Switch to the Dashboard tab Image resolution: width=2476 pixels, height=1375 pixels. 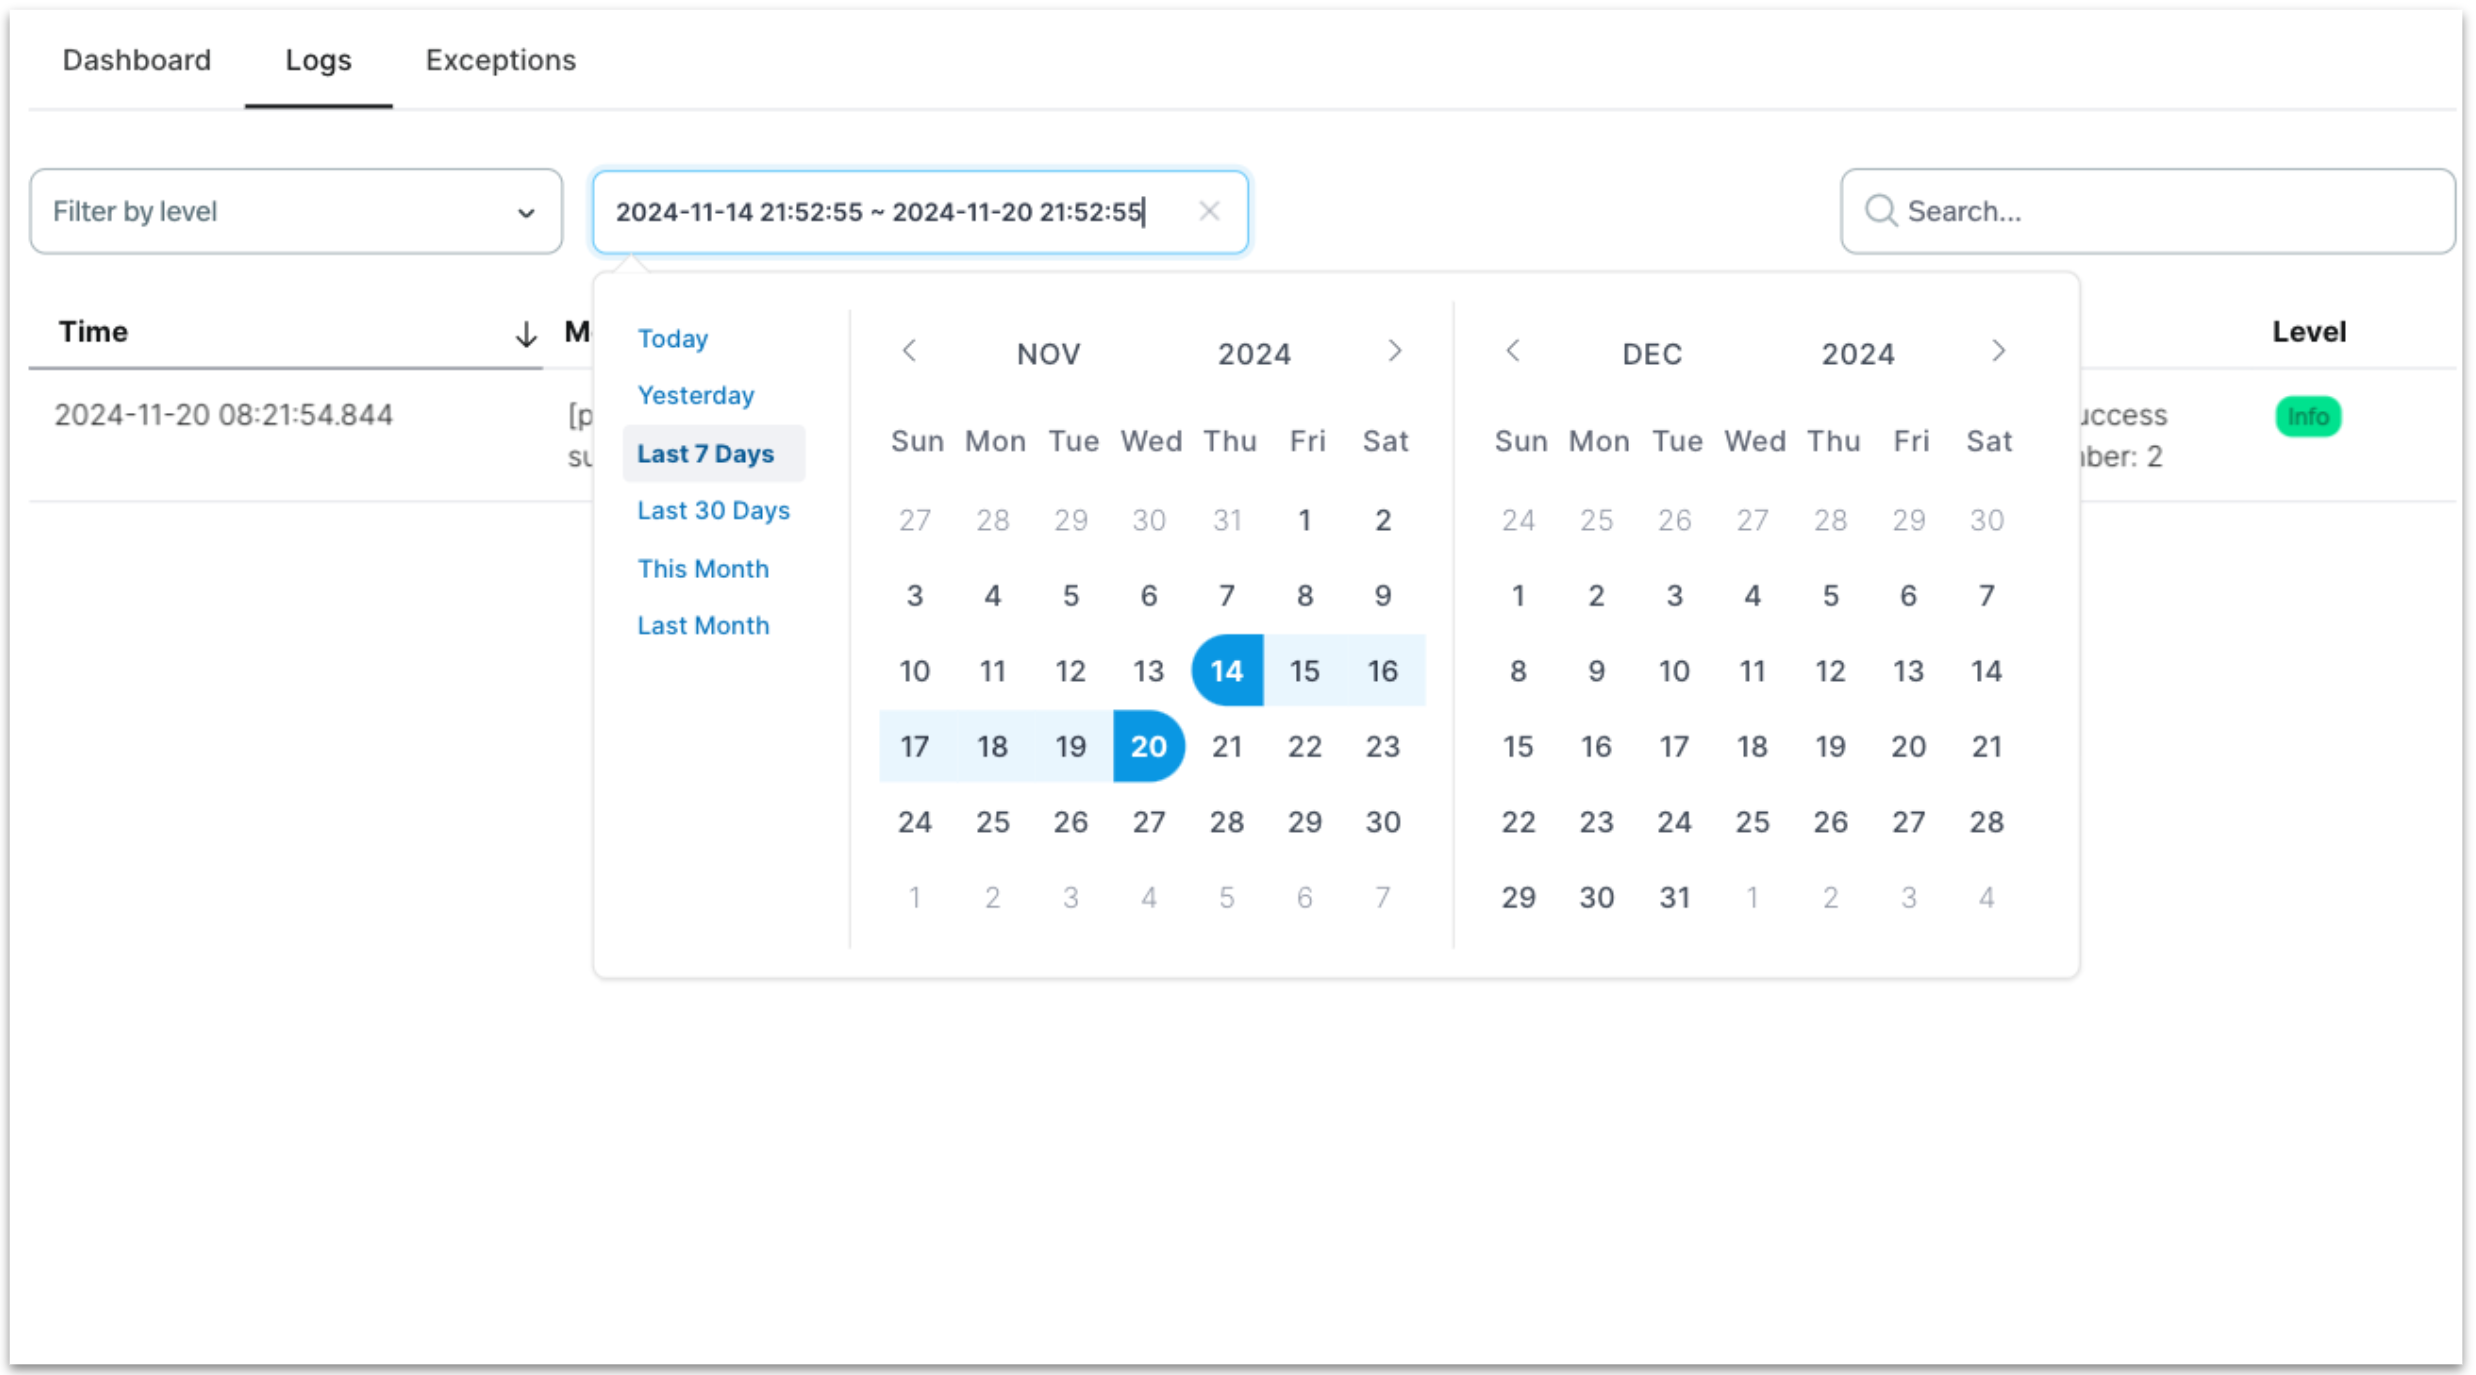tap(137, 60)
